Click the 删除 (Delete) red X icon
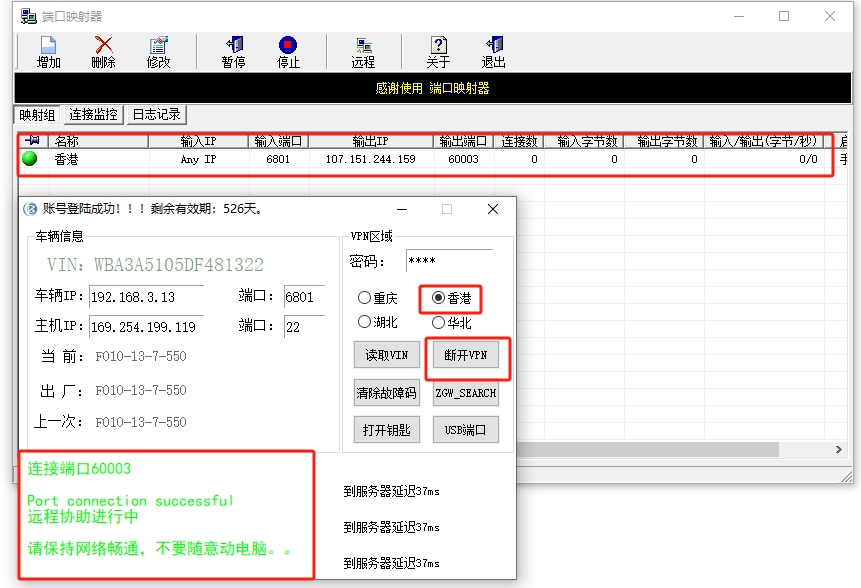Screen dimensions: 861x588 (x=103, y=46)
